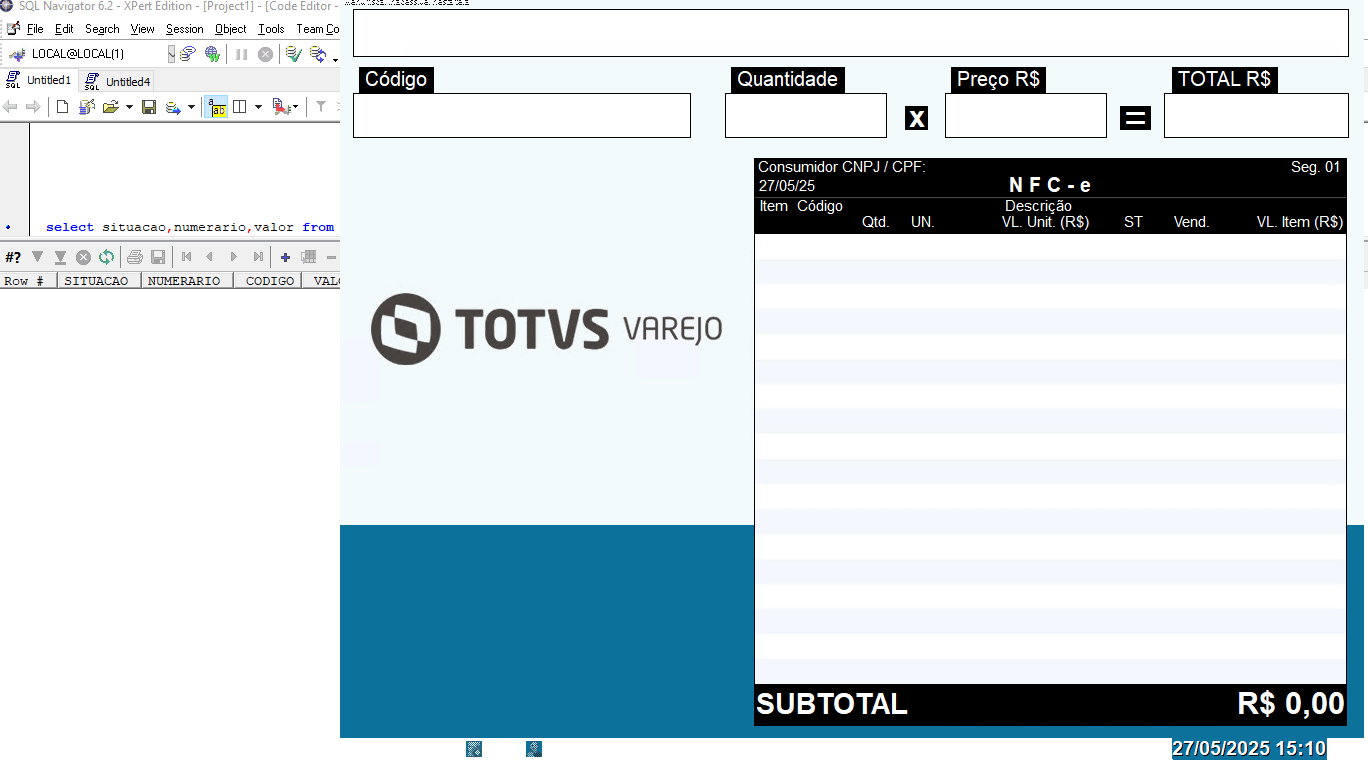
Task: Click the wide description field above Código
Action: pyautogui.click(x=851, y=33)
